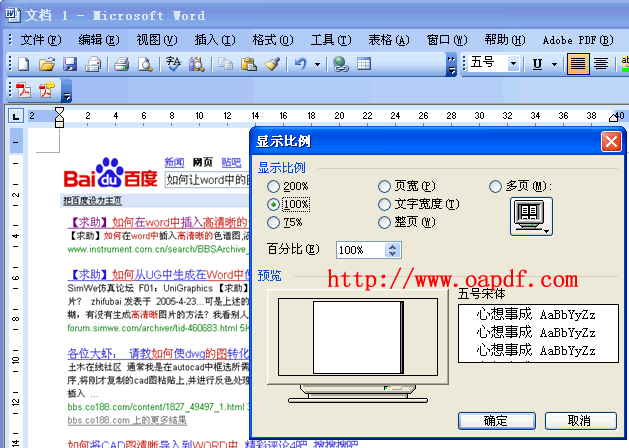Screen dimensions: 629x448
Task: Click the Baidu search box in the document
Action: (207, 179)
